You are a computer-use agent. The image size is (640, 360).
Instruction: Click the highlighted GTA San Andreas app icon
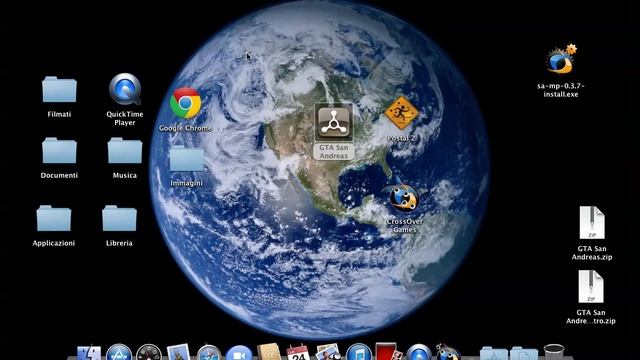click(334, 122)
